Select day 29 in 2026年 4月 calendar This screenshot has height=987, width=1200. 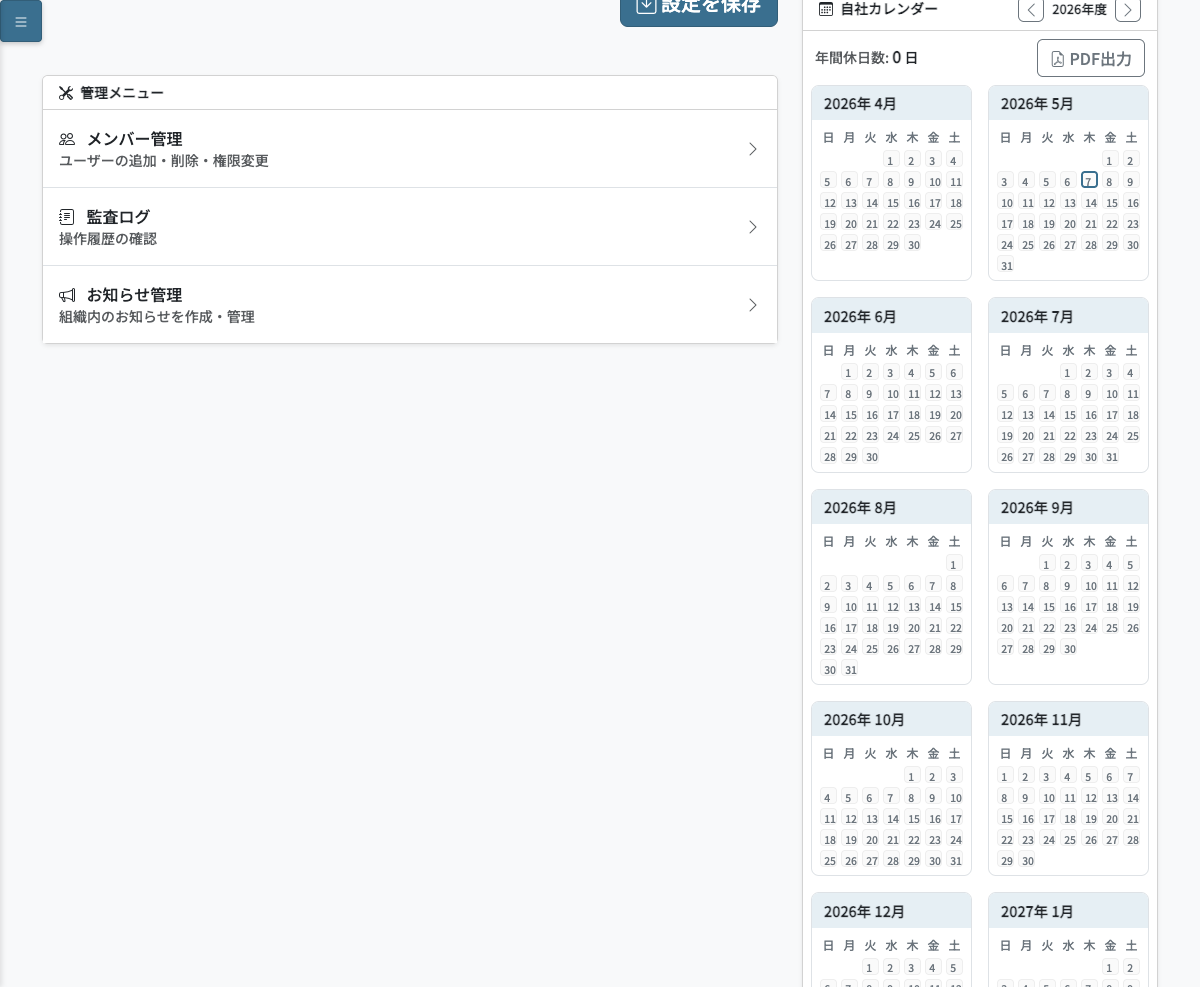tap(893, 244)
